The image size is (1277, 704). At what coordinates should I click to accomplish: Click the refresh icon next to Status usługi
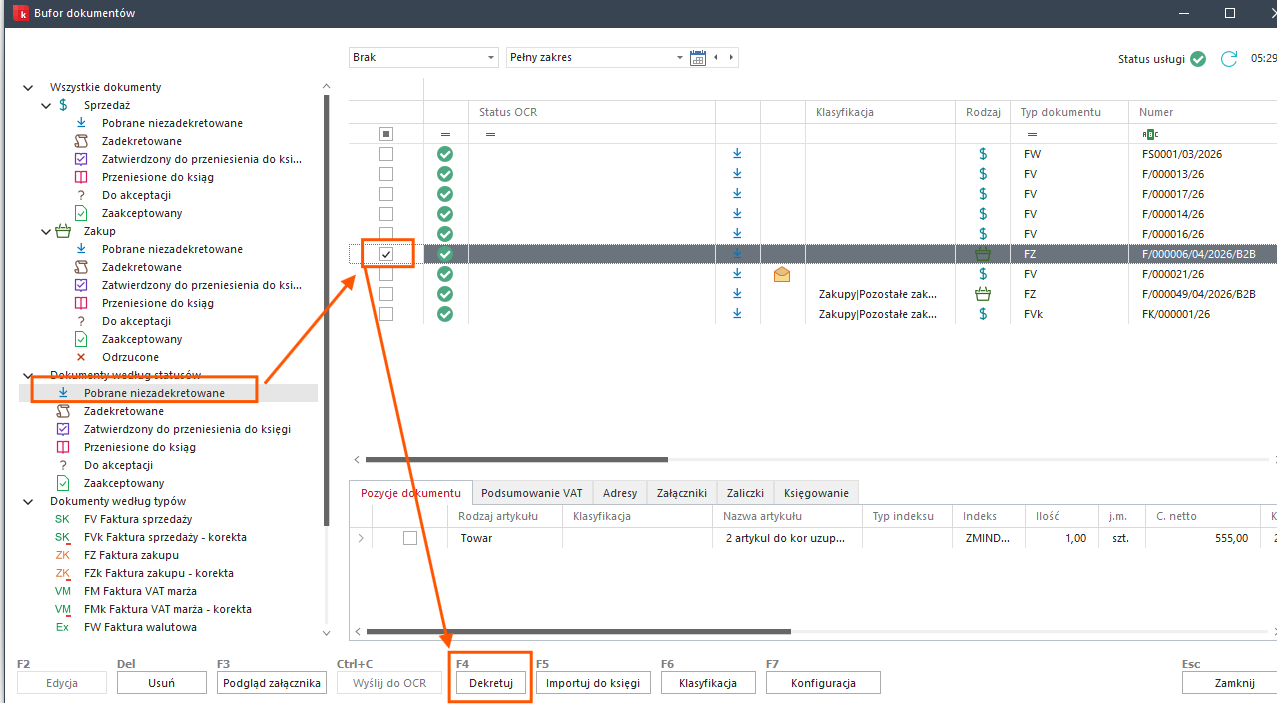(x=1229, y=59)
